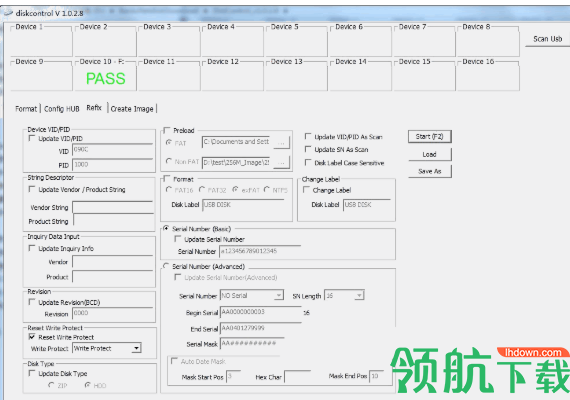Enable the Auto Date Mask checkbox
Screen dimensions: 570x400
click(174, 361)
